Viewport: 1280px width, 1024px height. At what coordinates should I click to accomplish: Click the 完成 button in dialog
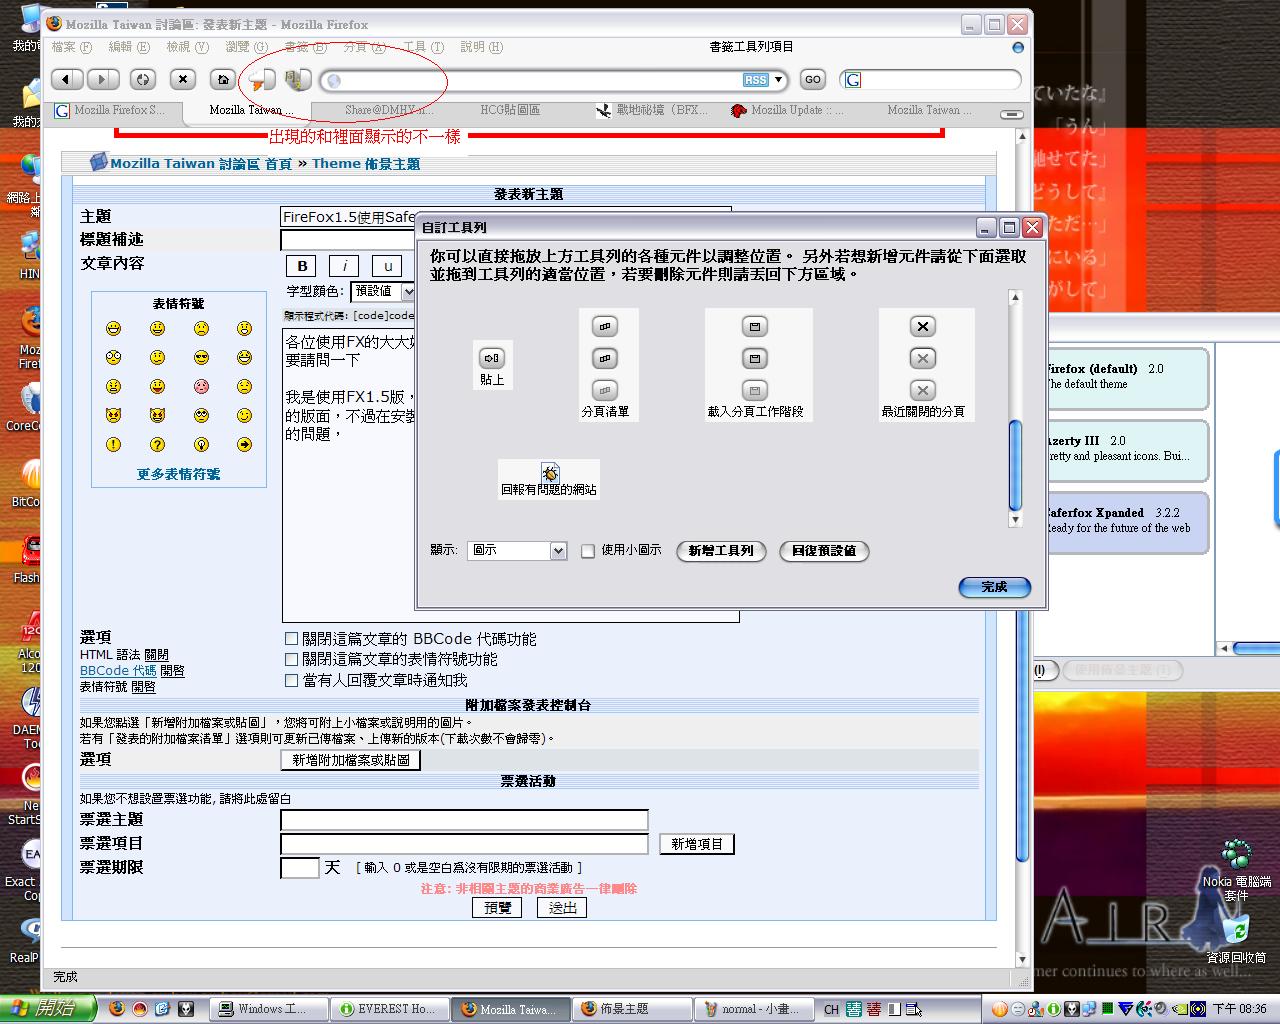994,587
